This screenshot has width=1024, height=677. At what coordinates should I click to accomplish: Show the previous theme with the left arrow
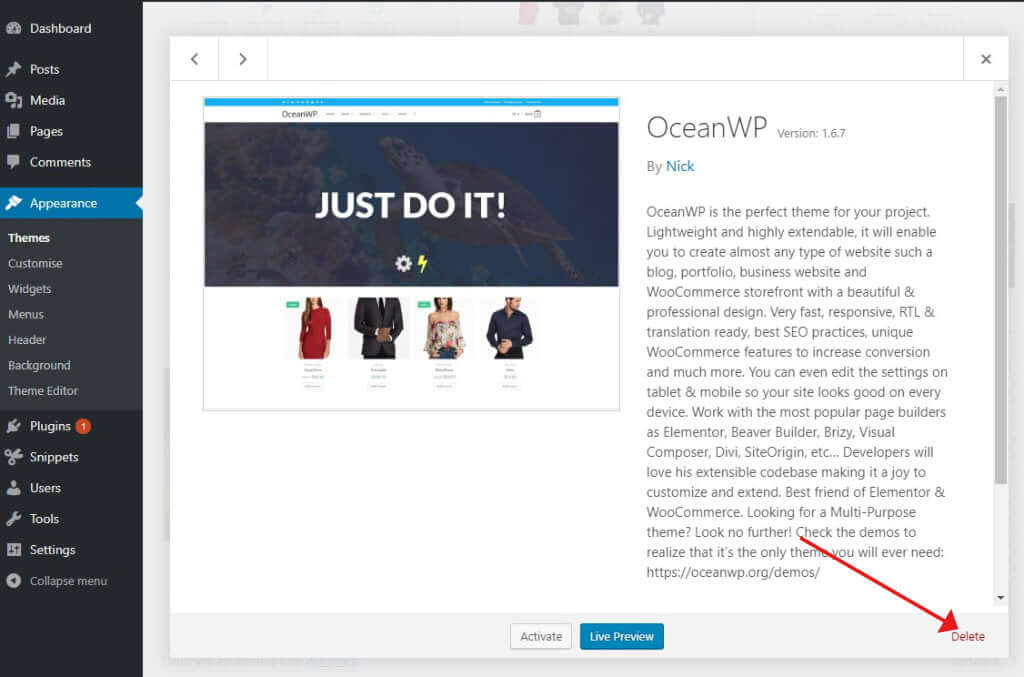pyautogui.click(x=193, y=58)
